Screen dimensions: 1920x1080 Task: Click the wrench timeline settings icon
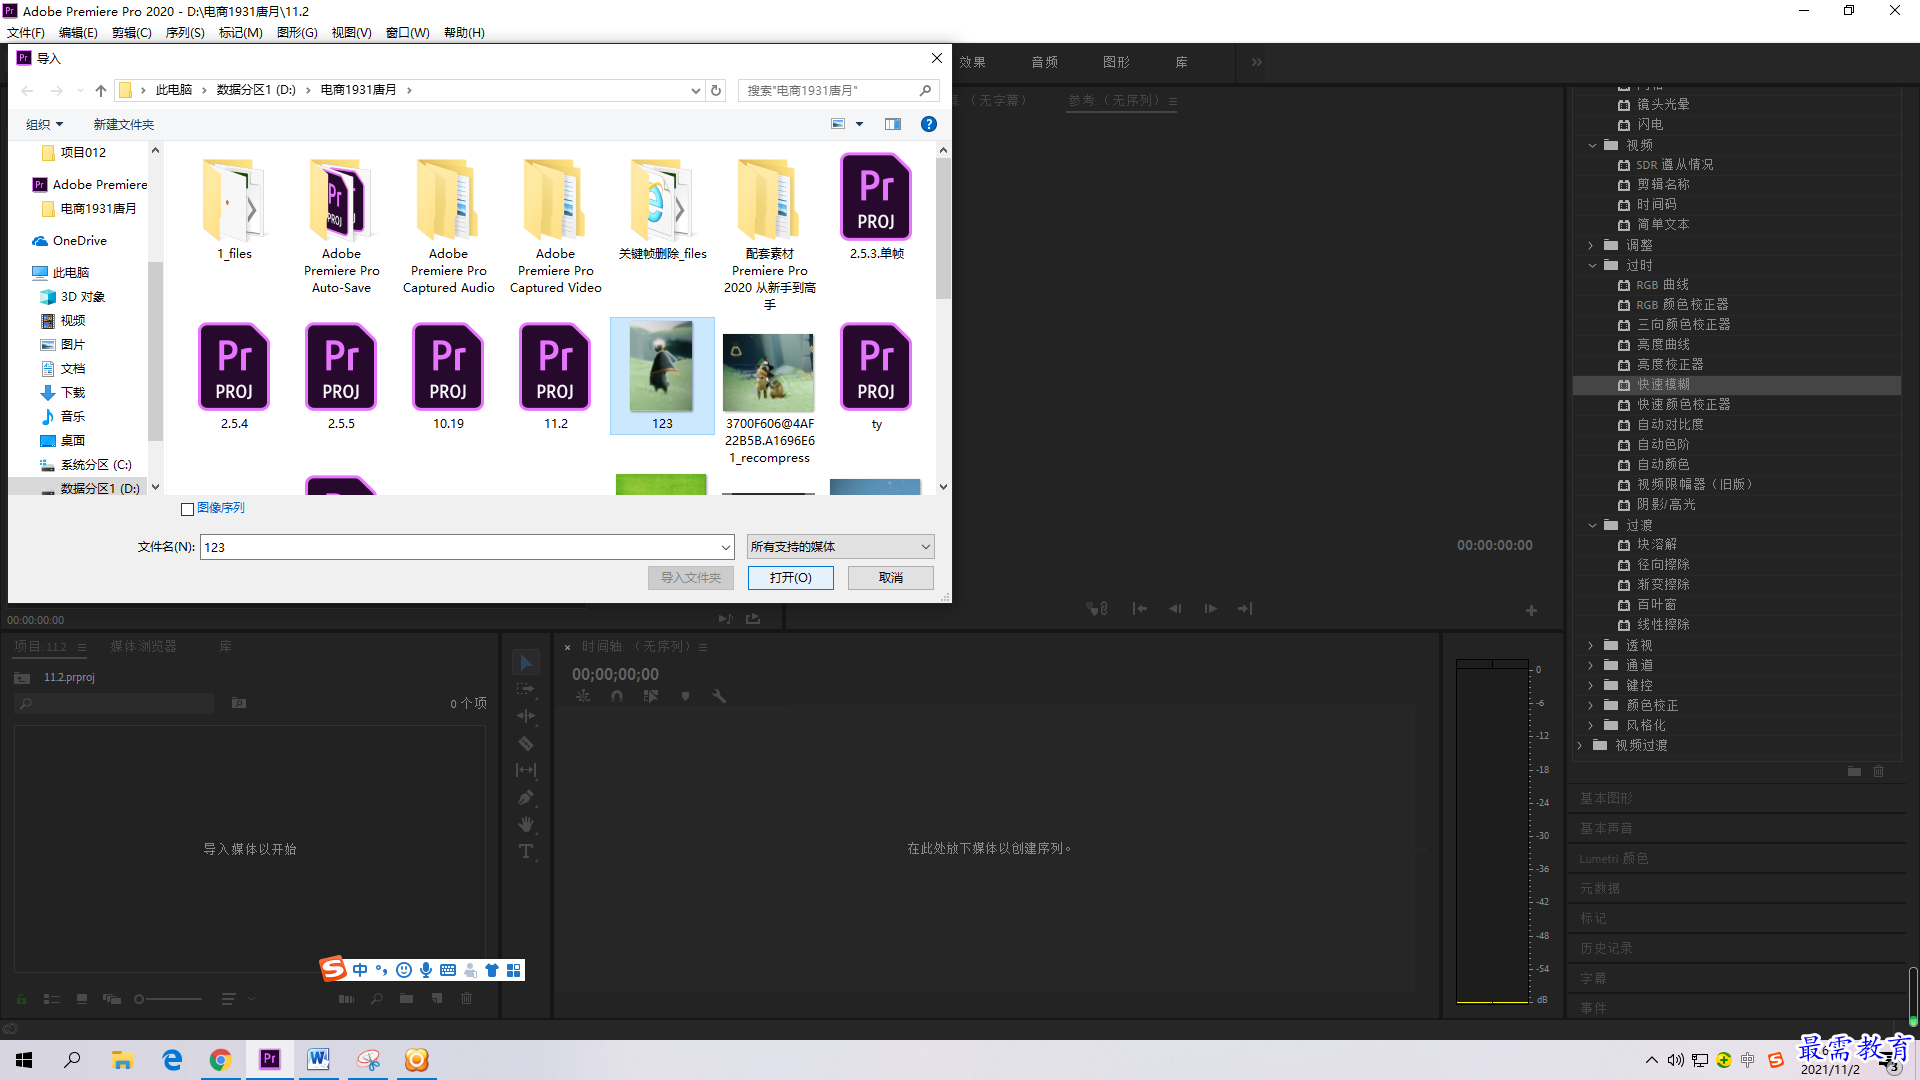click(x=719, y=696)
